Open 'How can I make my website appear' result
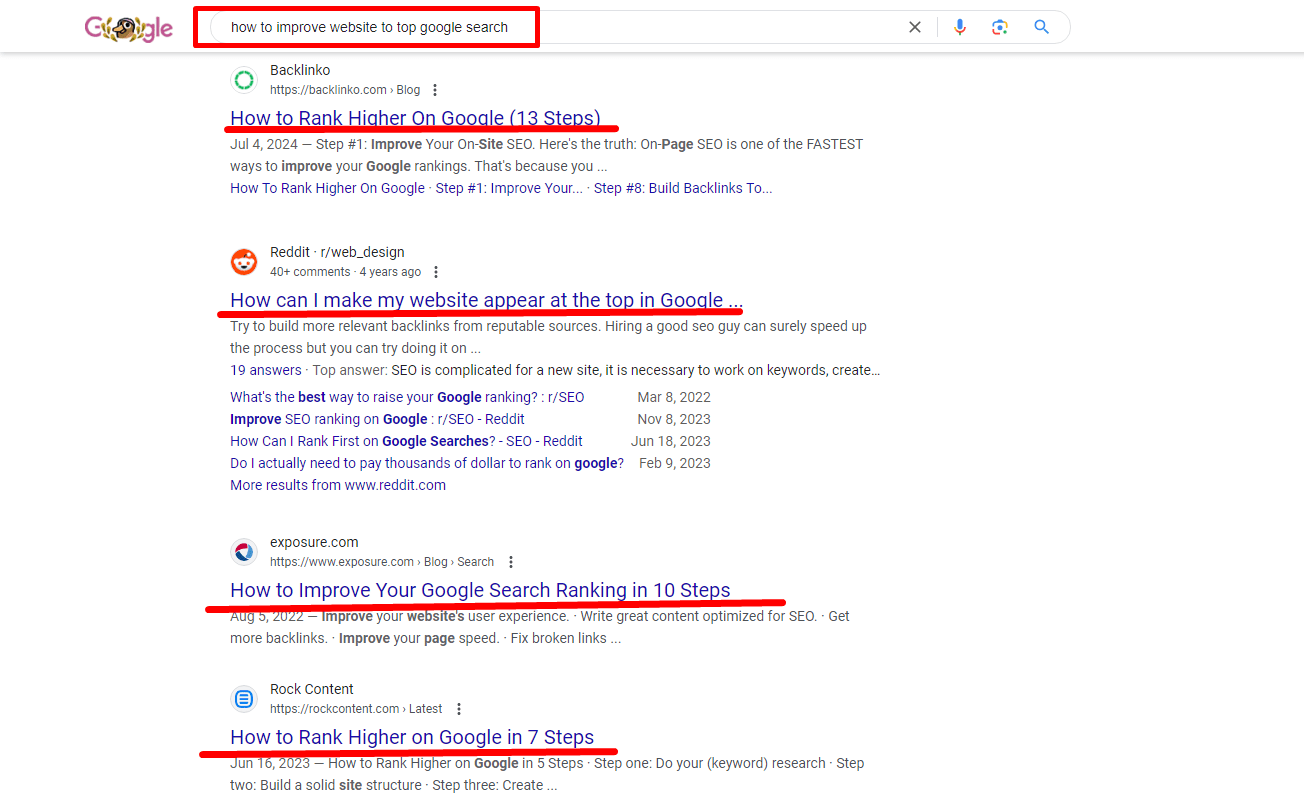The width and height of the screenshot is (1304, 796). coord(486,300)
